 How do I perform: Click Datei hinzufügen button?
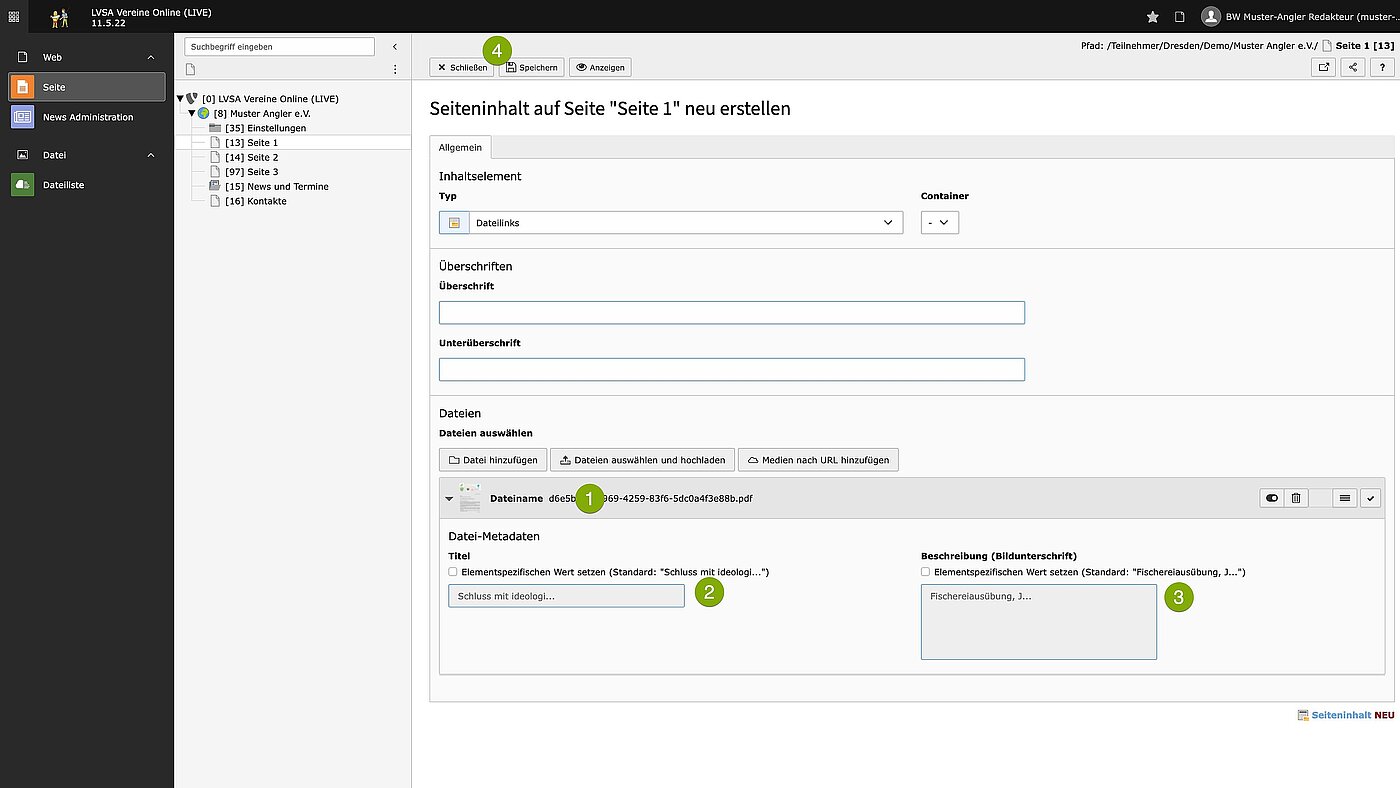[x=492, y=460]
